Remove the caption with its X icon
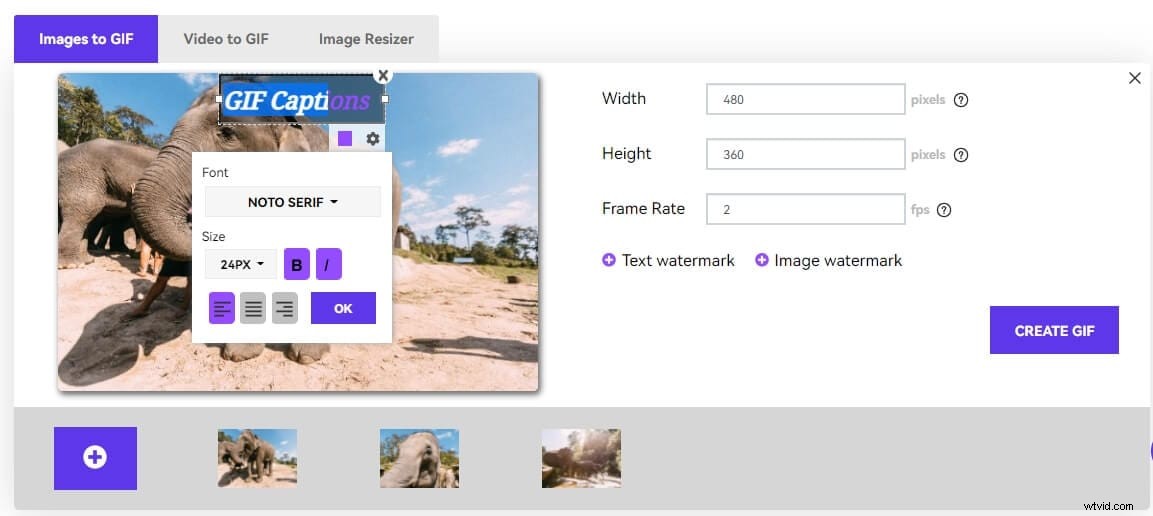 pos(382,74)
